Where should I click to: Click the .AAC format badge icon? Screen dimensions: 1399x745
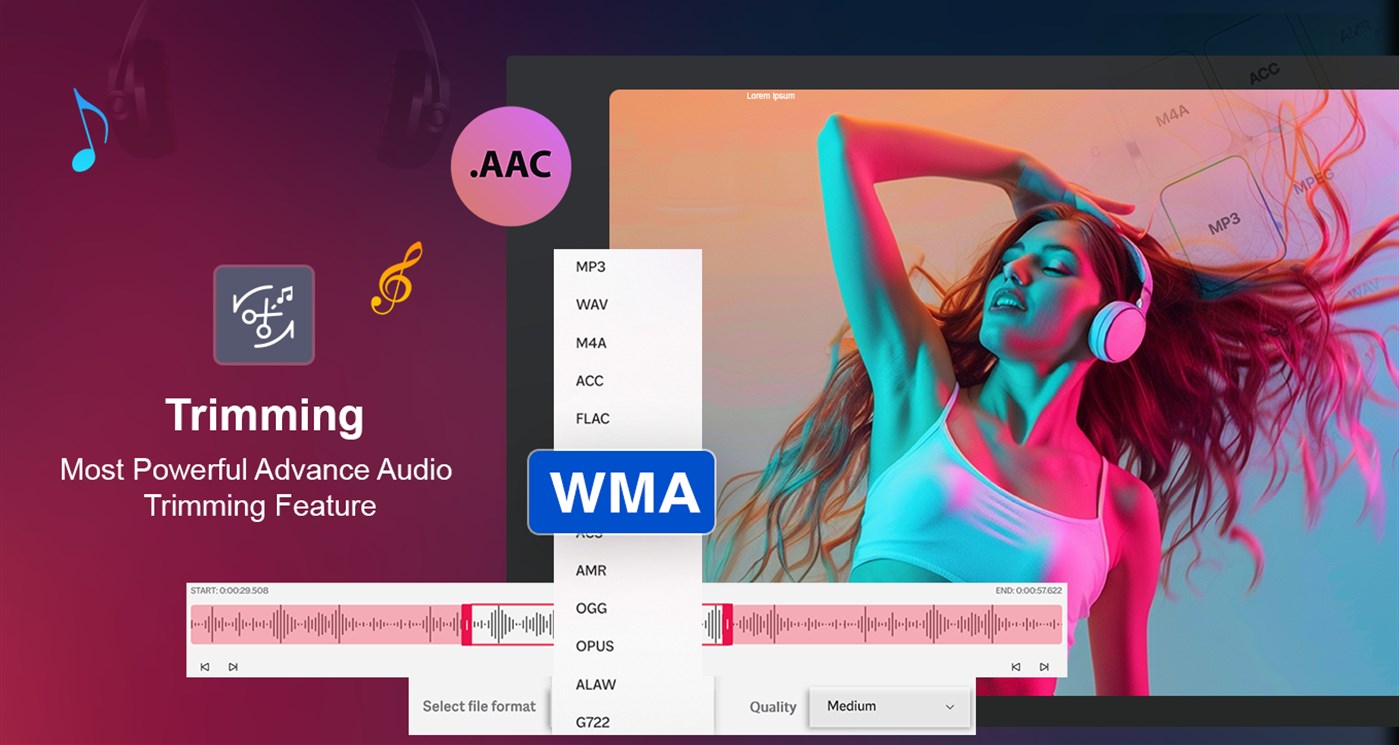click(511, 165)
